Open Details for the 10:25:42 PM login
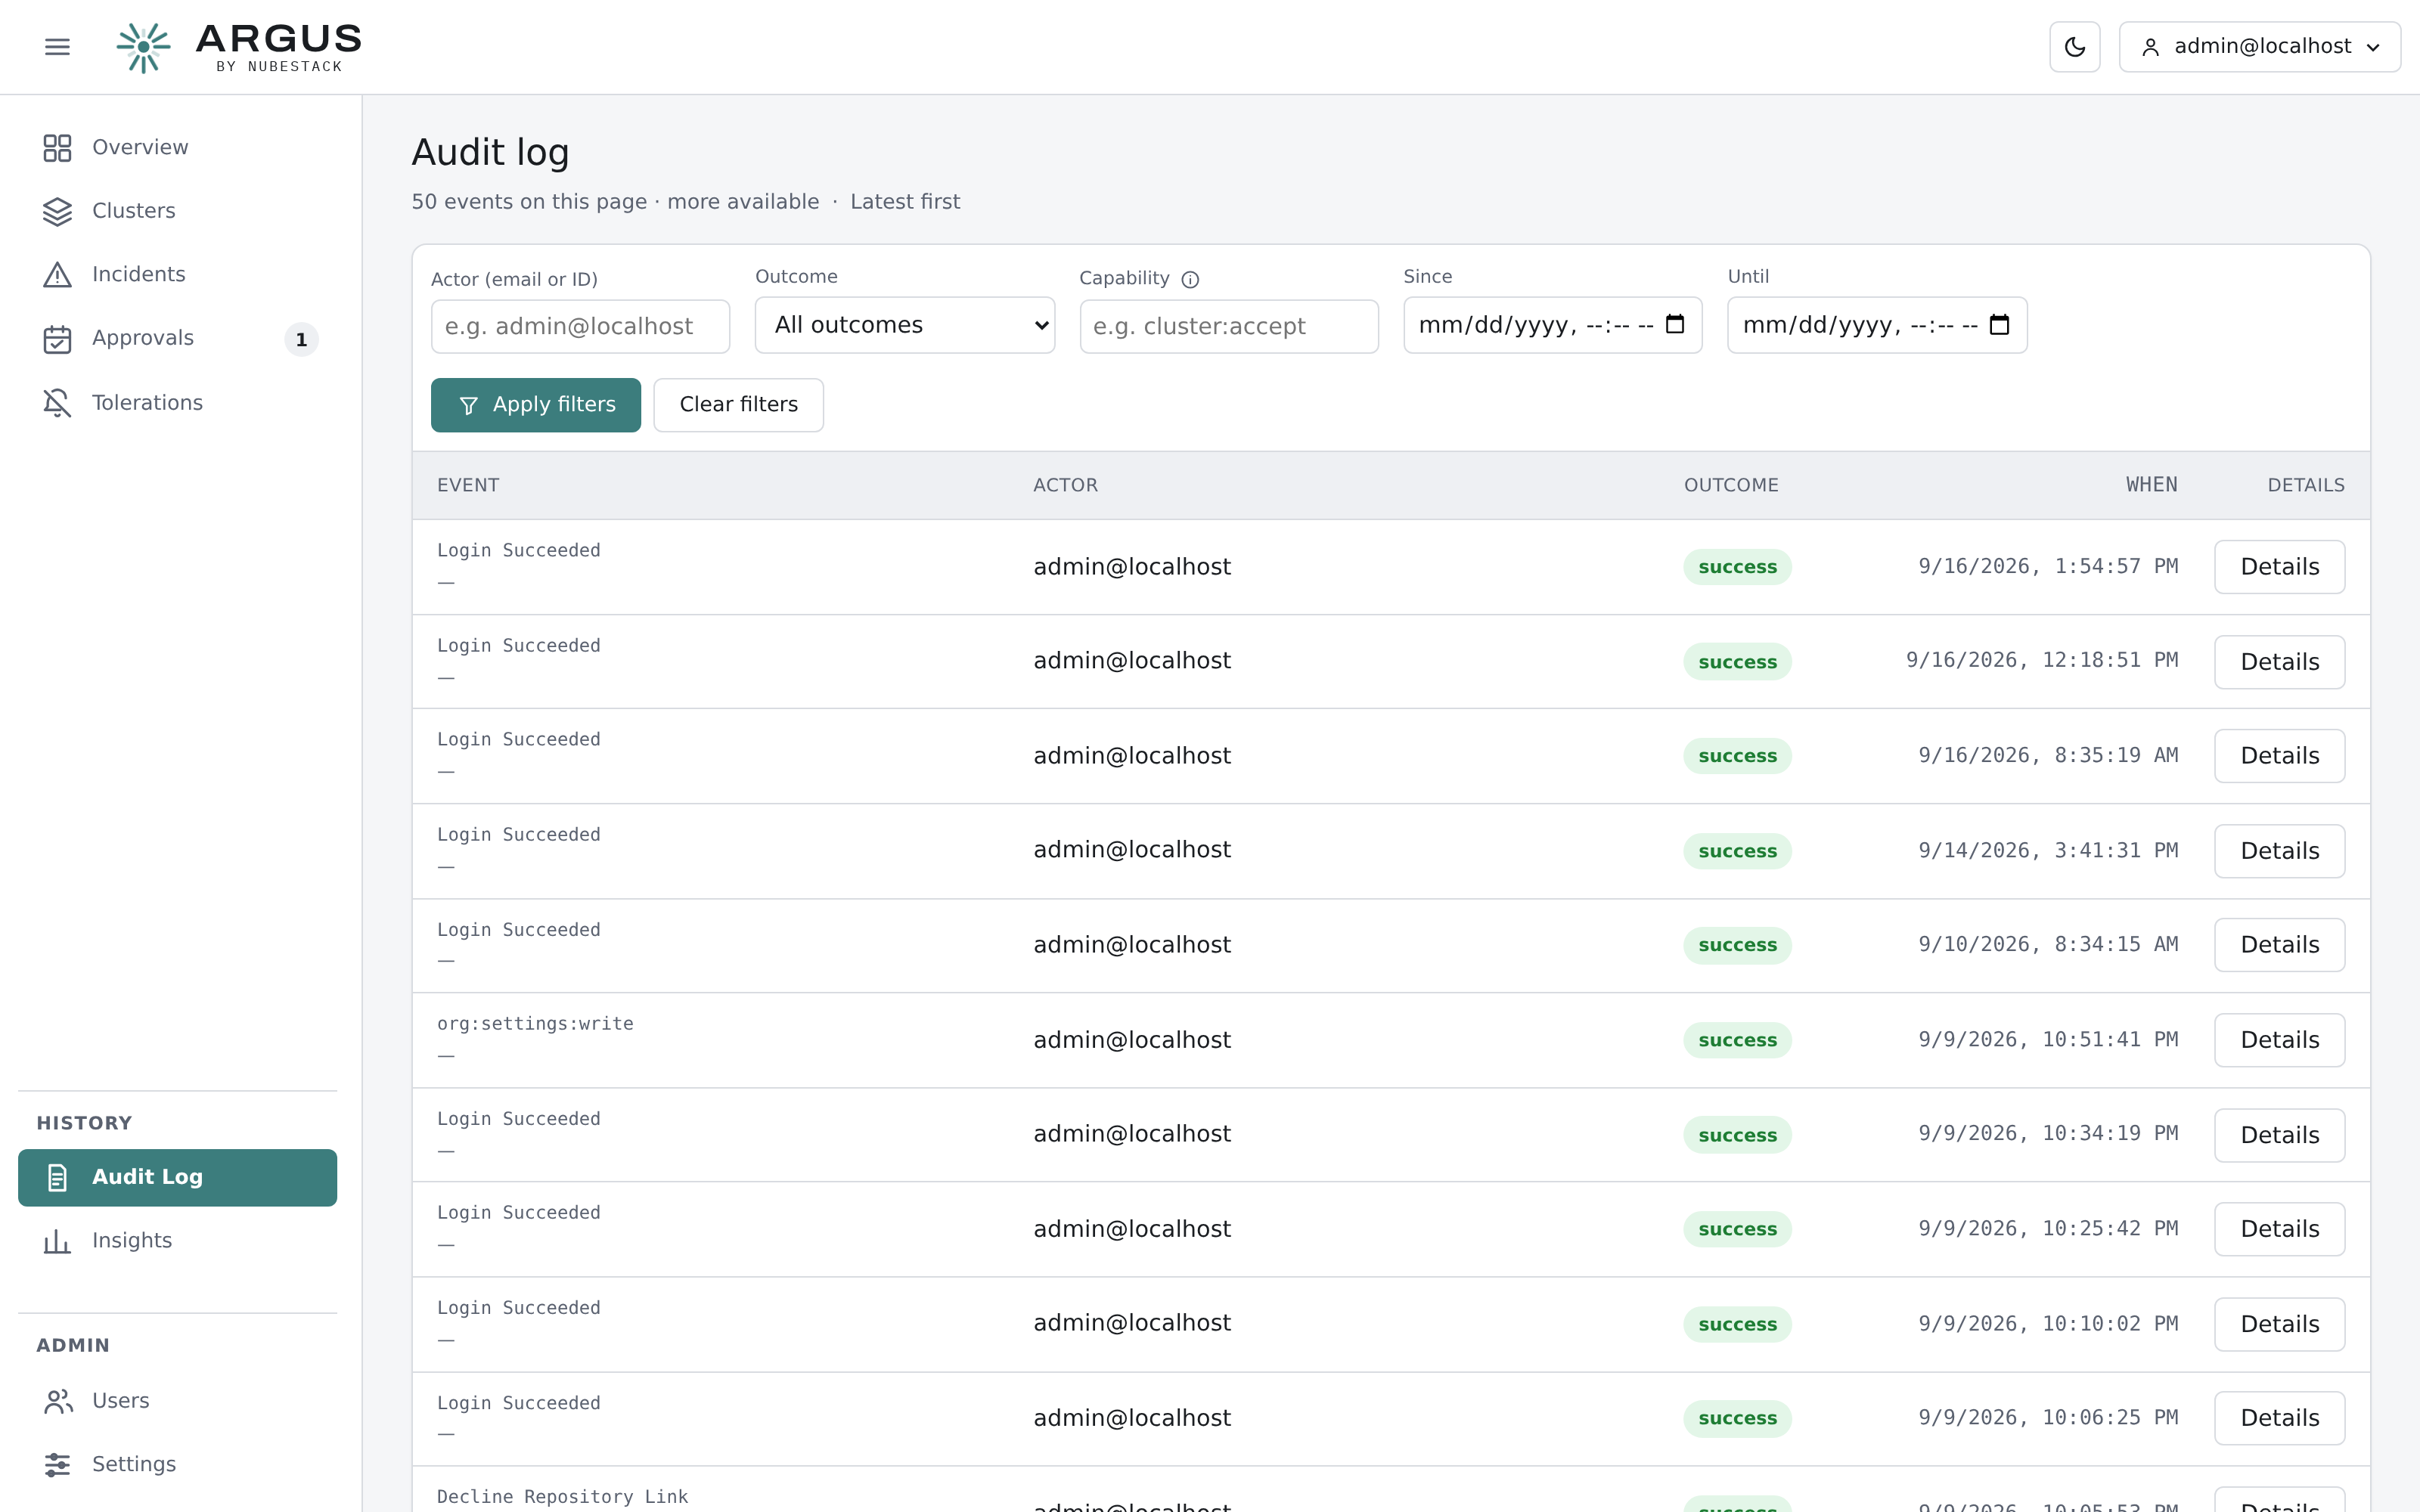Image resolution: width=2420 pixels, height=1512 pixels. pos(2279,1229)
